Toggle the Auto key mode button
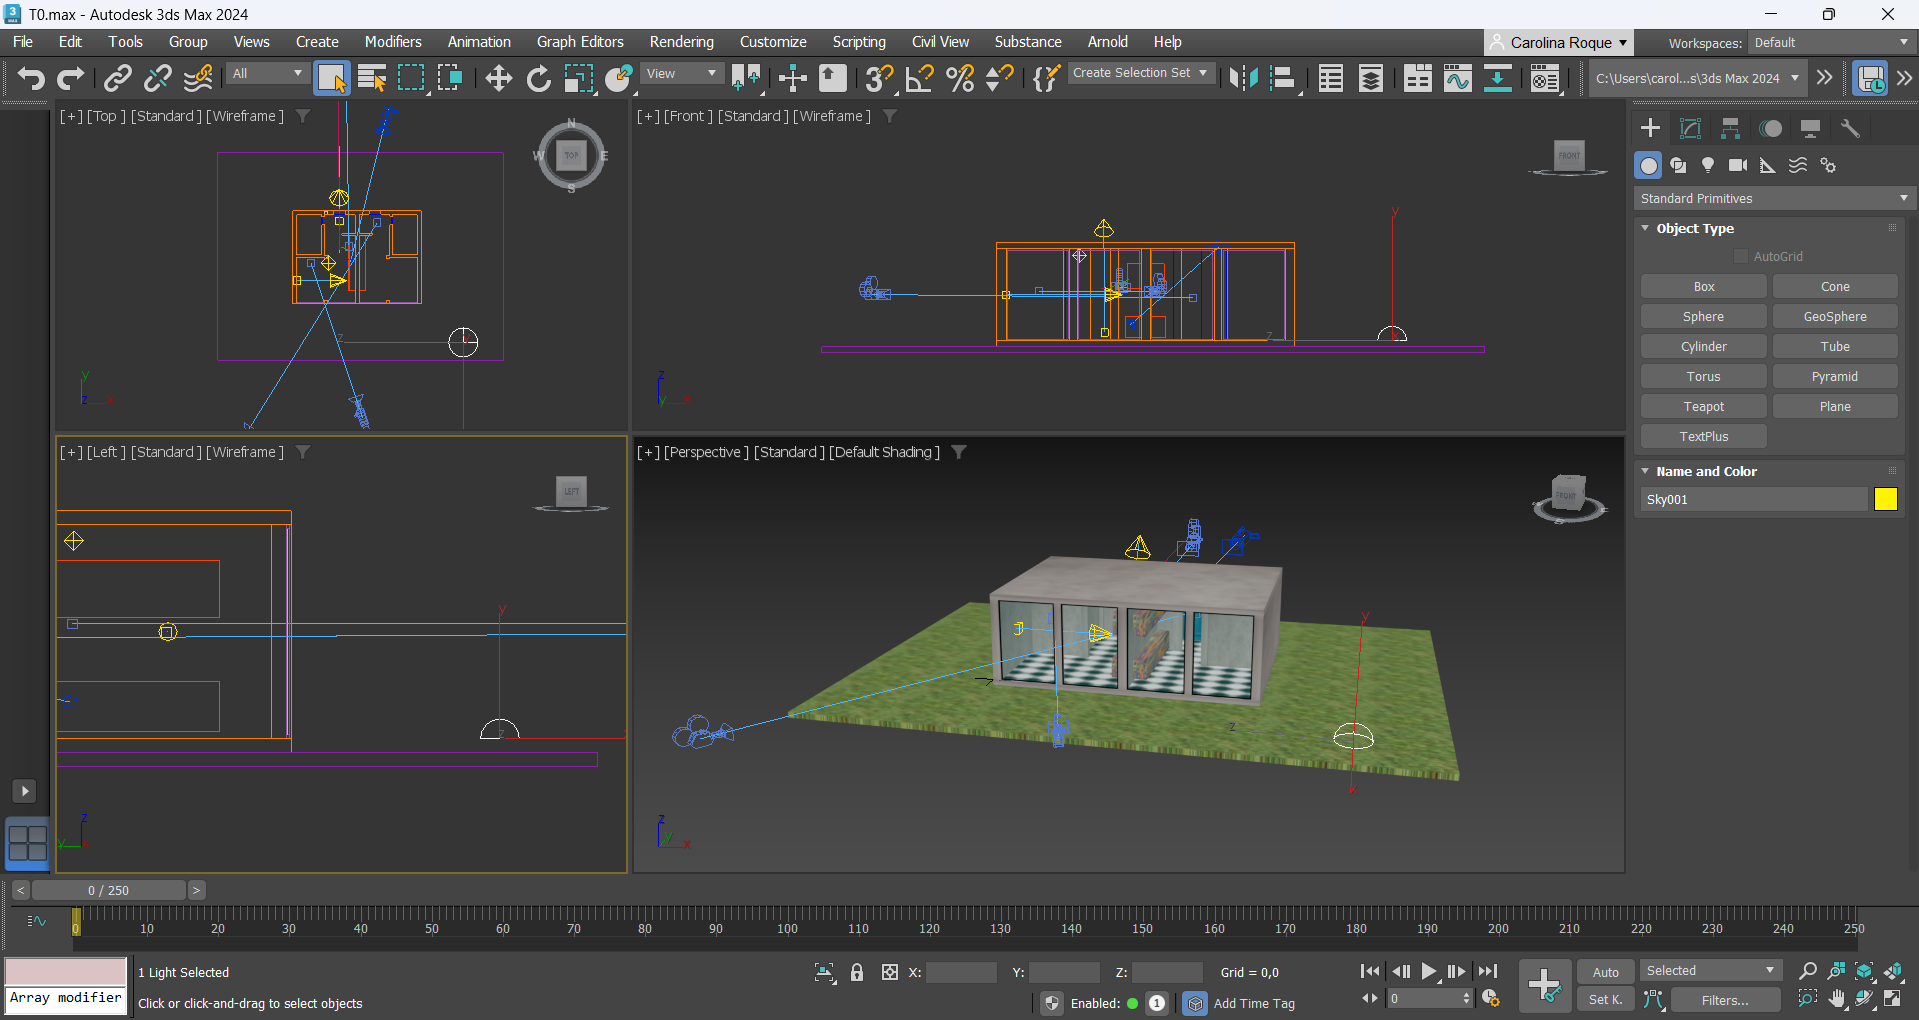 pyautogui.click(x=1605, y=972)
